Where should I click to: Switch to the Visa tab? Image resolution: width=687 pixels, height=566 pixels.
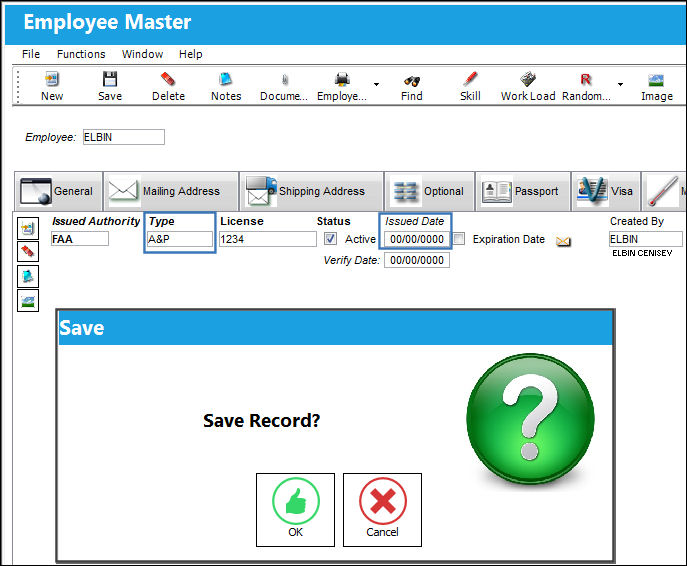tap(606, 191)
